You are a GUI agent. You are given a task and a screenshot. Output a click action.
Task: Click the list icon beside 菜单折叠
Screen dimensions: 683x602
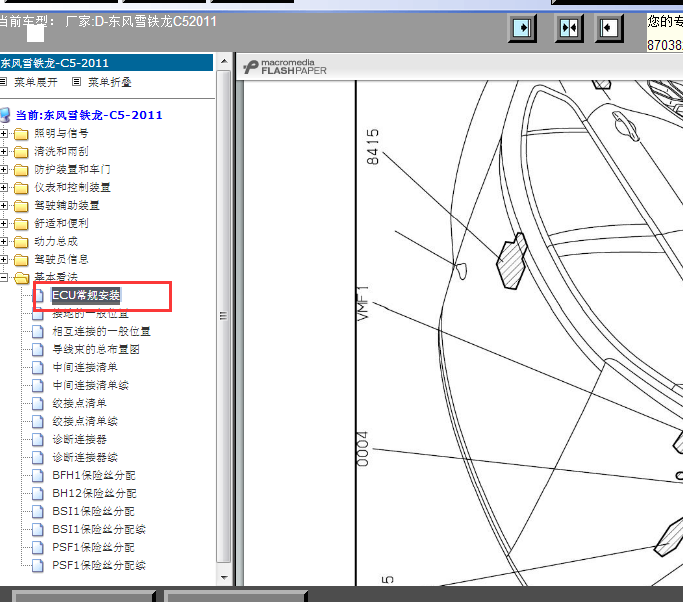[76, 81]
